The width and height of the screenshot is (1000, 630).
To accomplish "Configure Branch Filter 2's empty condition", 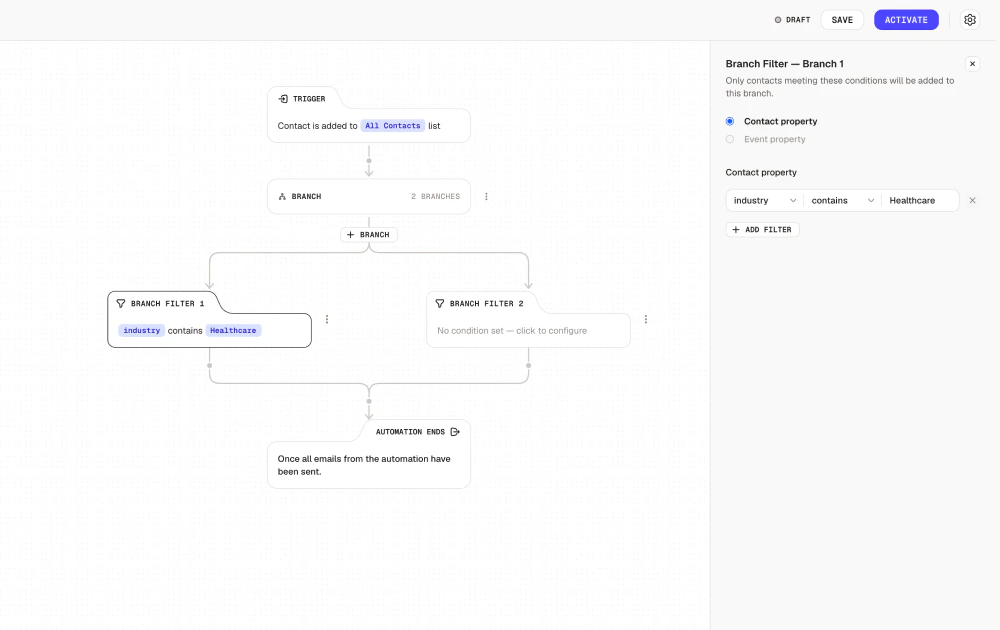I will (511, 330).
